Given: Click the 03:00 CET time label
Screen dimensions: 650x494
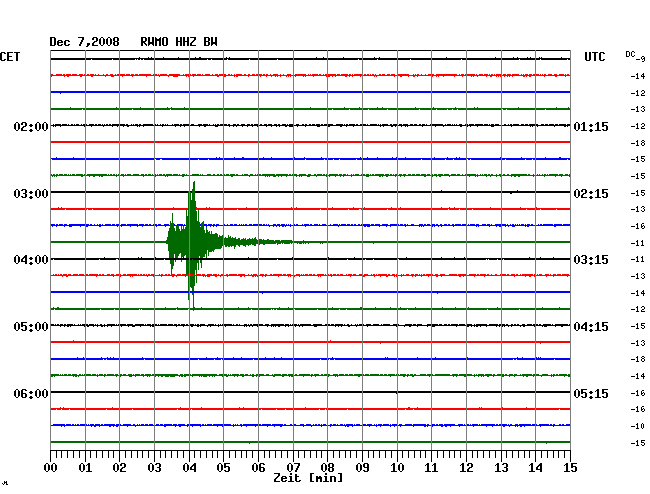Looking at the screenshot, I should tap(31, 194).
